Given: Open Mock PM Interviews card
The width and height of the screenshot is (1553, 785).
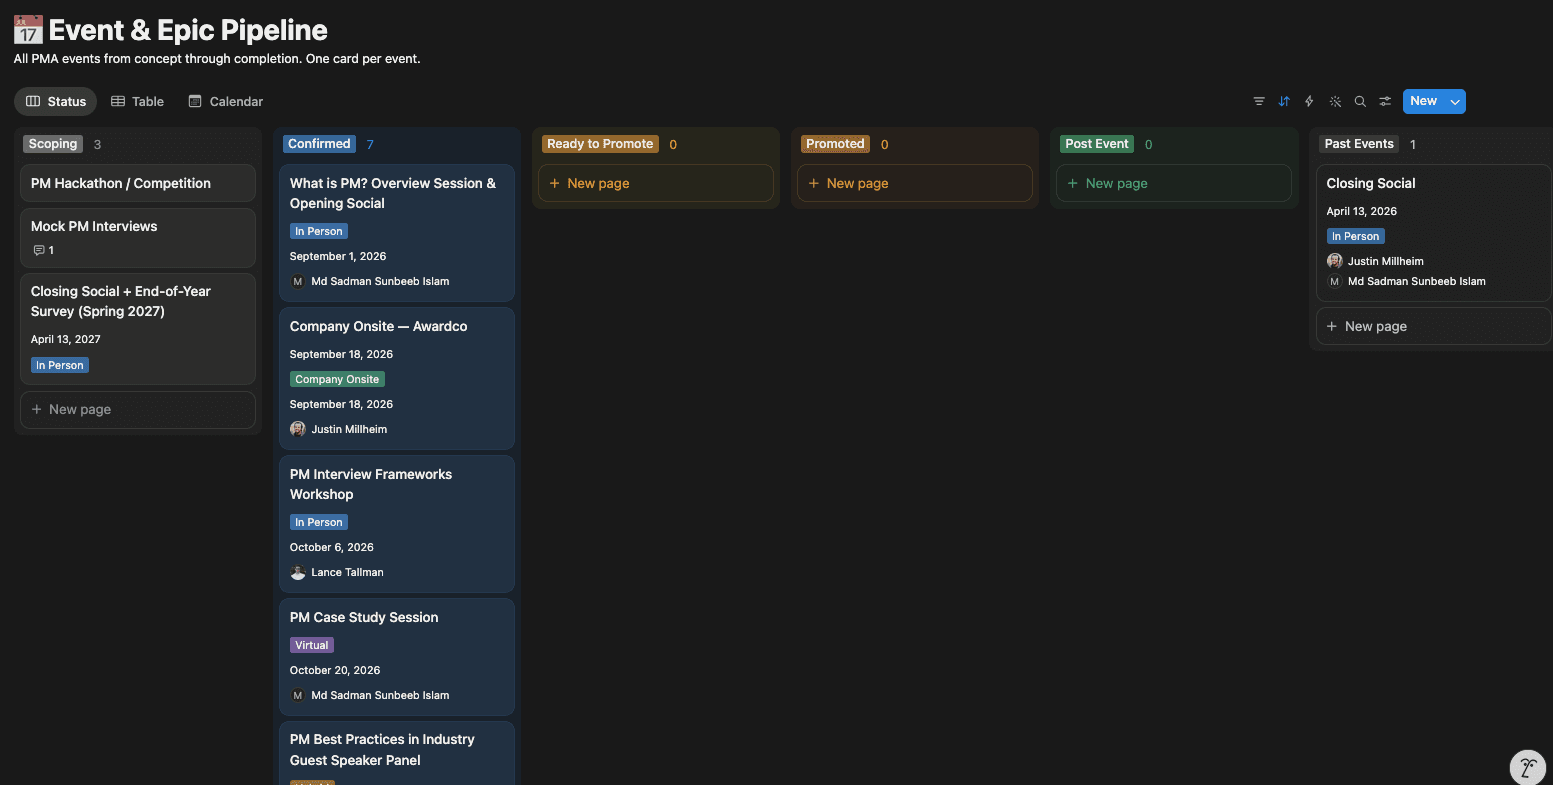Looking at the screenshot, I should [x=138, y=238].
